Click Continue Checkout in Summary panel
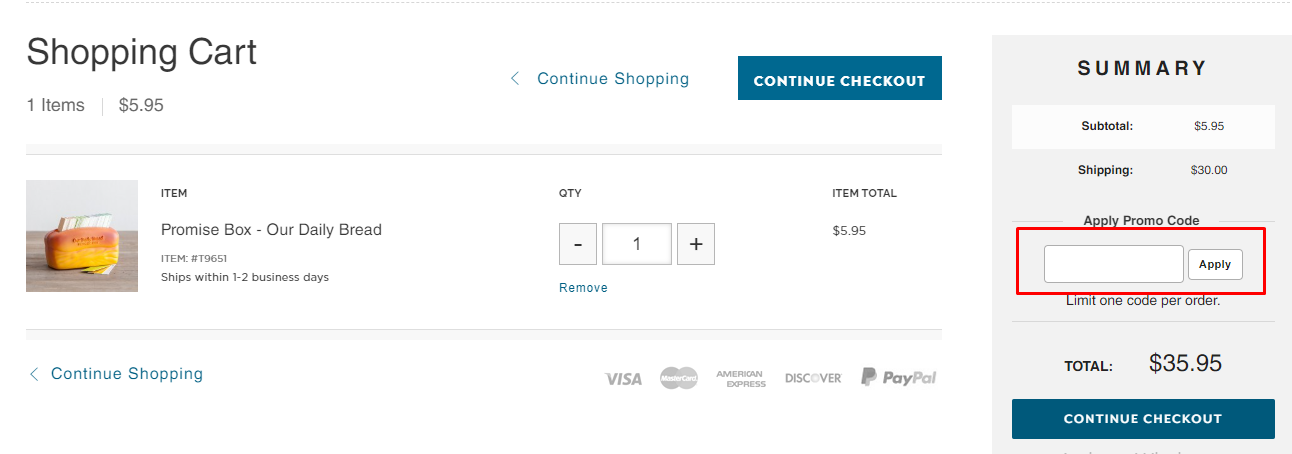Screen dimensions: 1292x454 pos(1142,419)
